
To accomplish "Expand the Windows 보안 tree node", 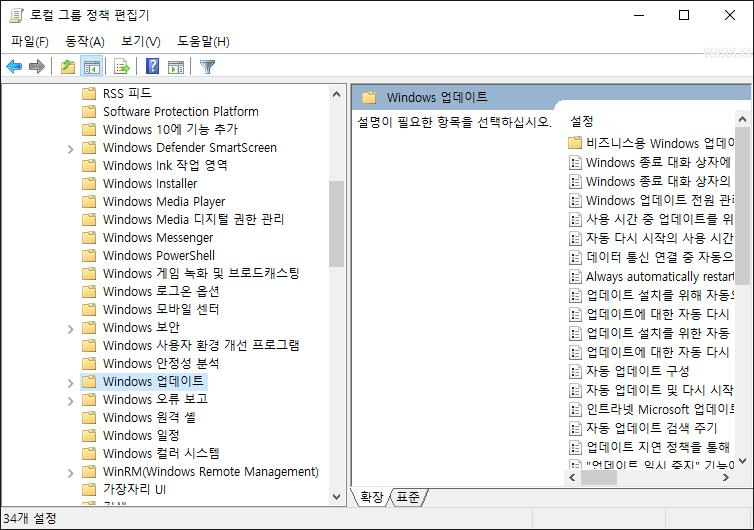I will point(71,329).
